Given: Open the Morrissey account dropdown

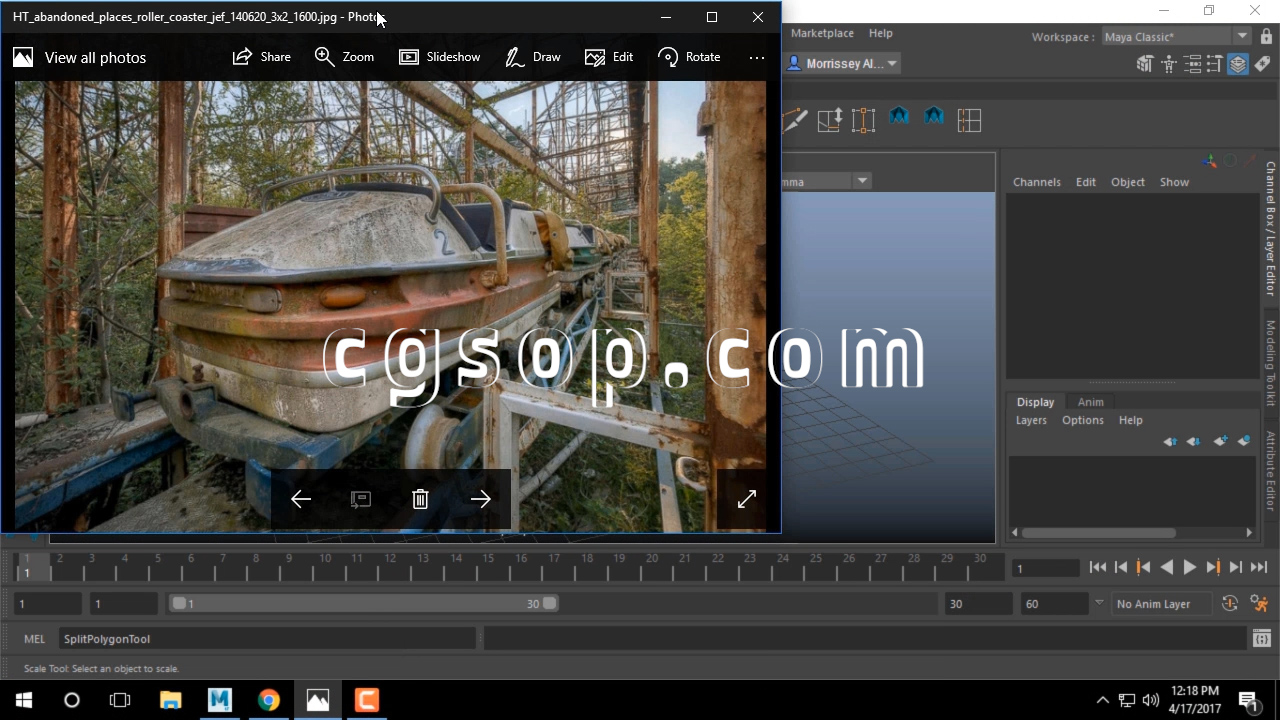Looking at the screenshot, I should (844, 63).
